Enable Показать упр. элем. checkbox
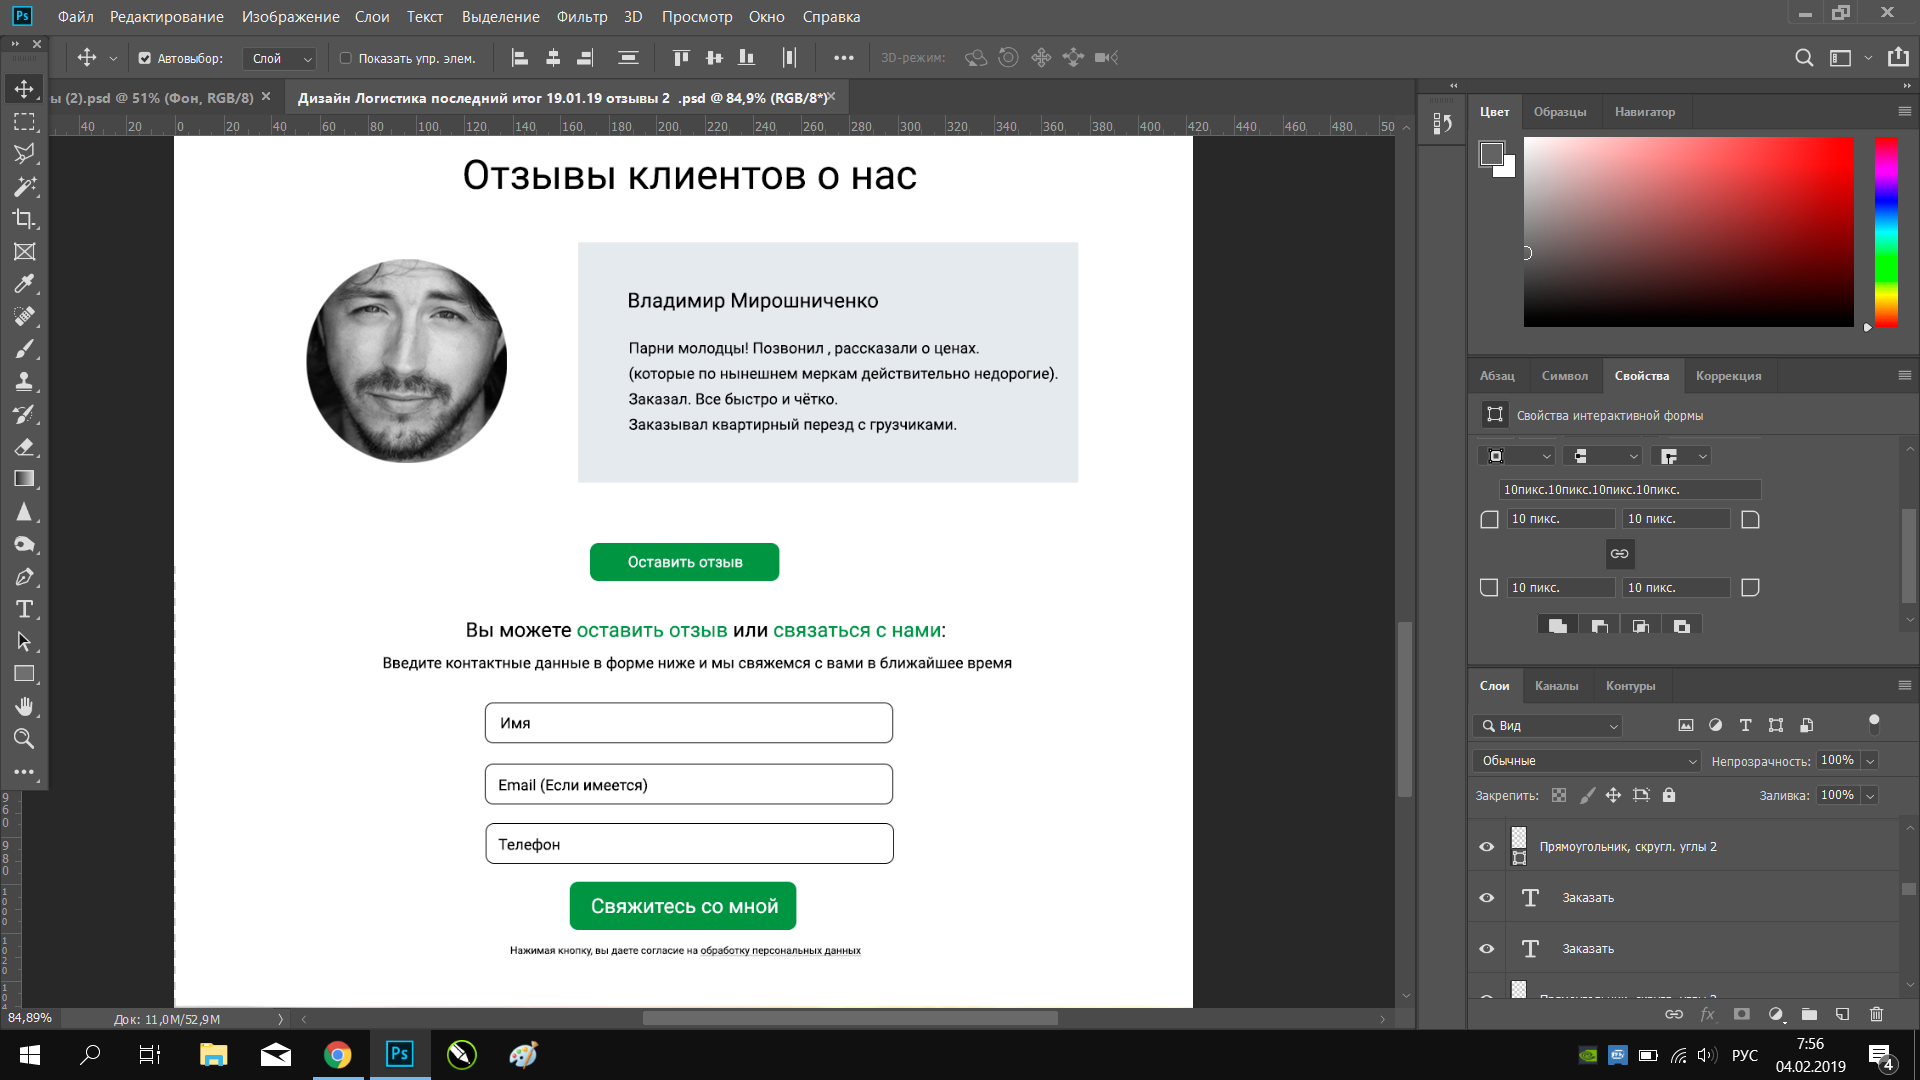 [346, 58]
